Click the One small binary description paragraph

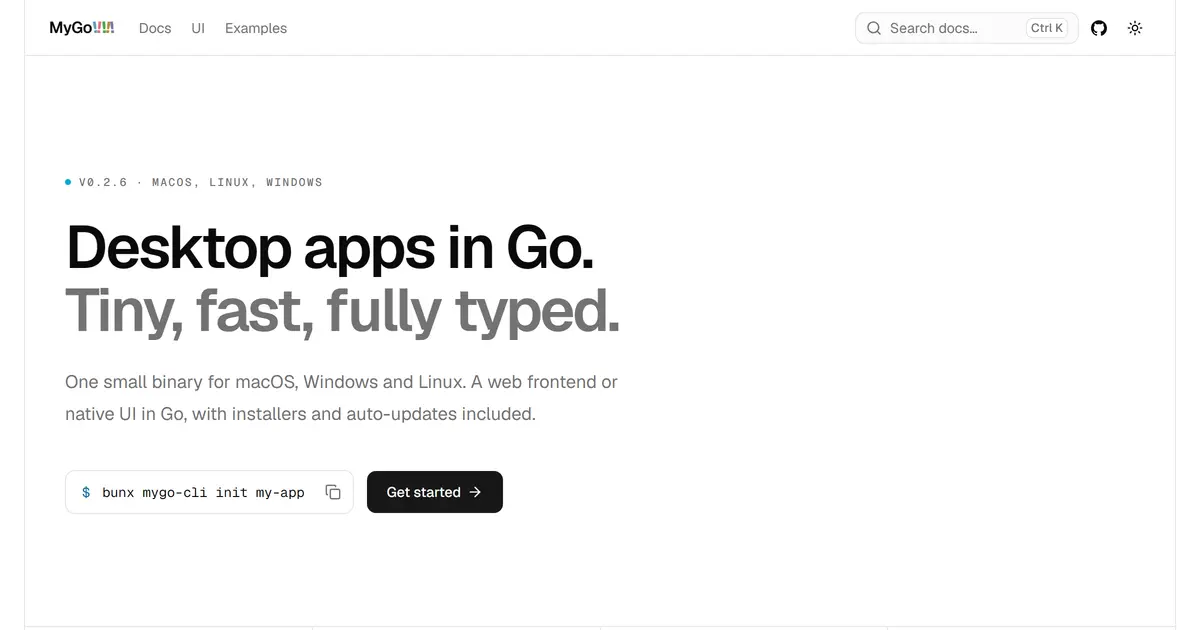coord(341,398)
